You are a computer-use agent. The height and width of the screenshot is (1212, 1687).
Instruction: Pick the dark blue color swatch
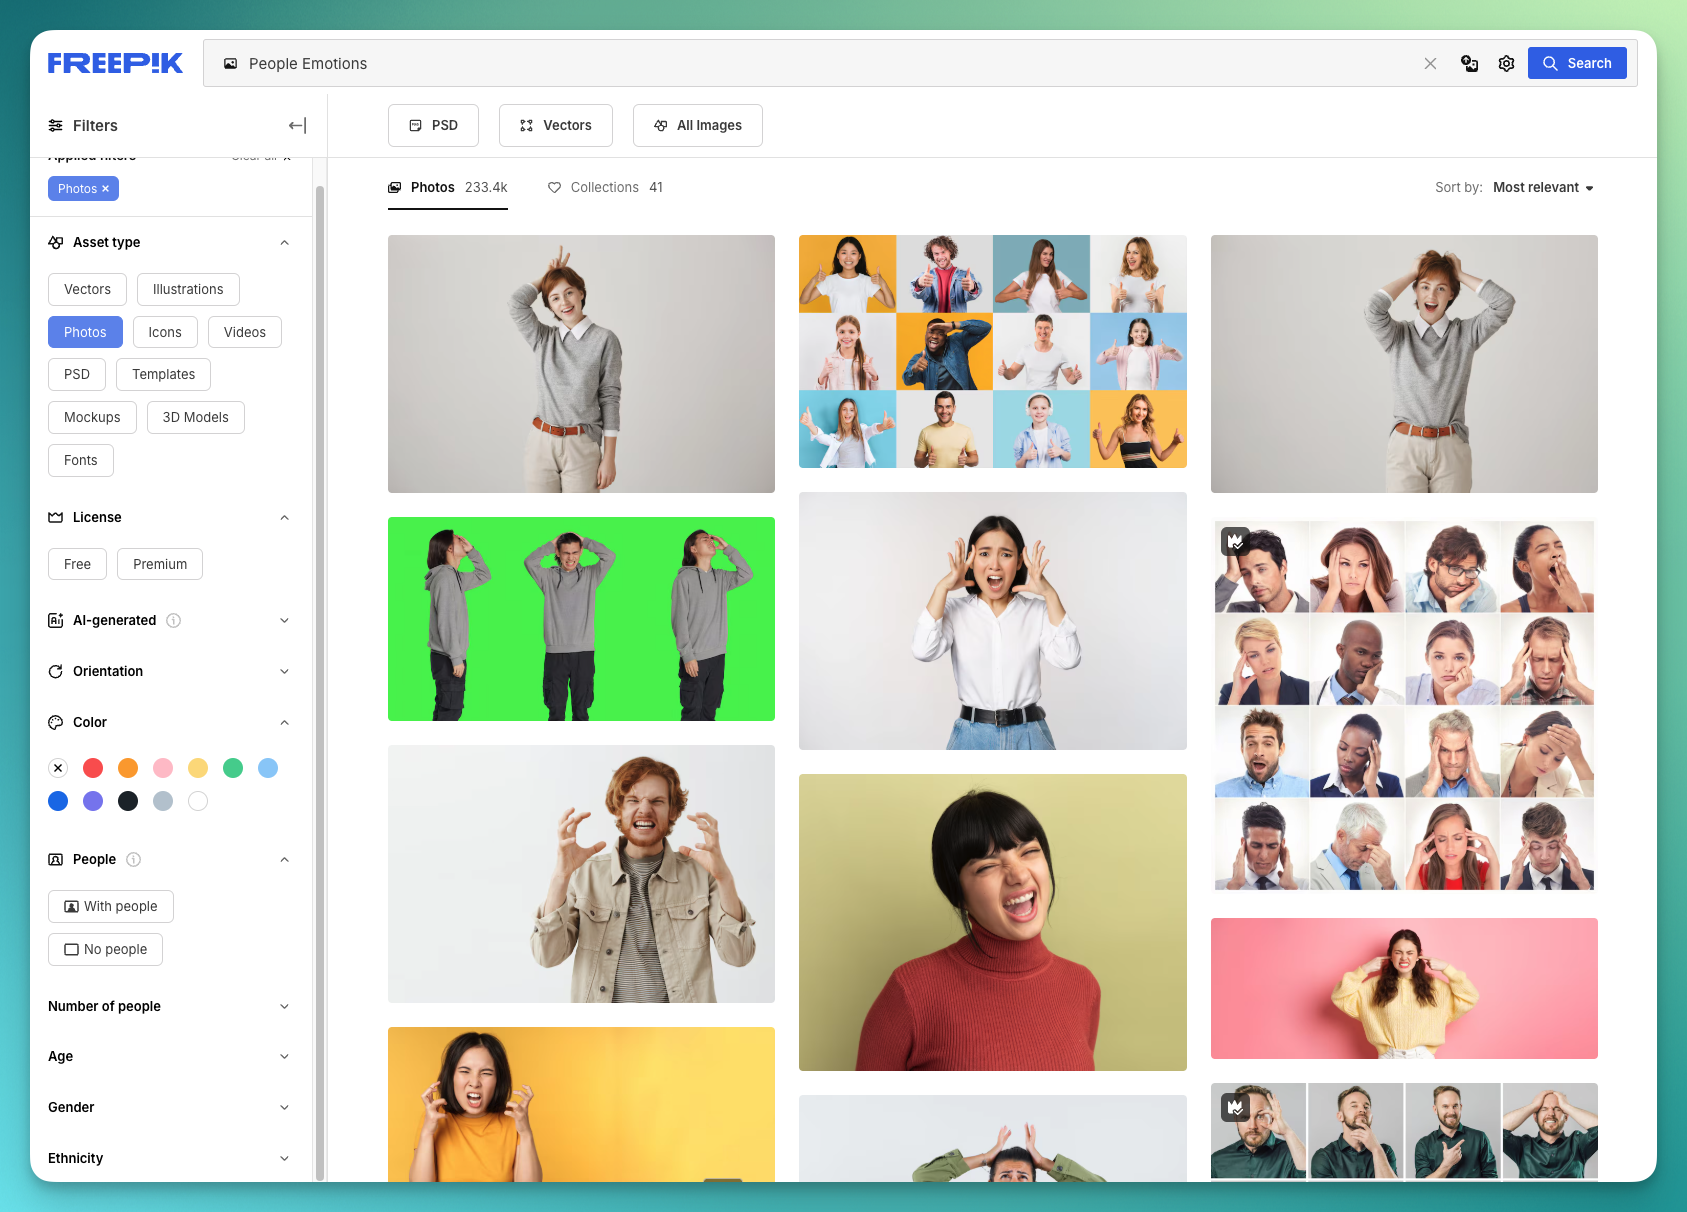[x=58, y=801]
